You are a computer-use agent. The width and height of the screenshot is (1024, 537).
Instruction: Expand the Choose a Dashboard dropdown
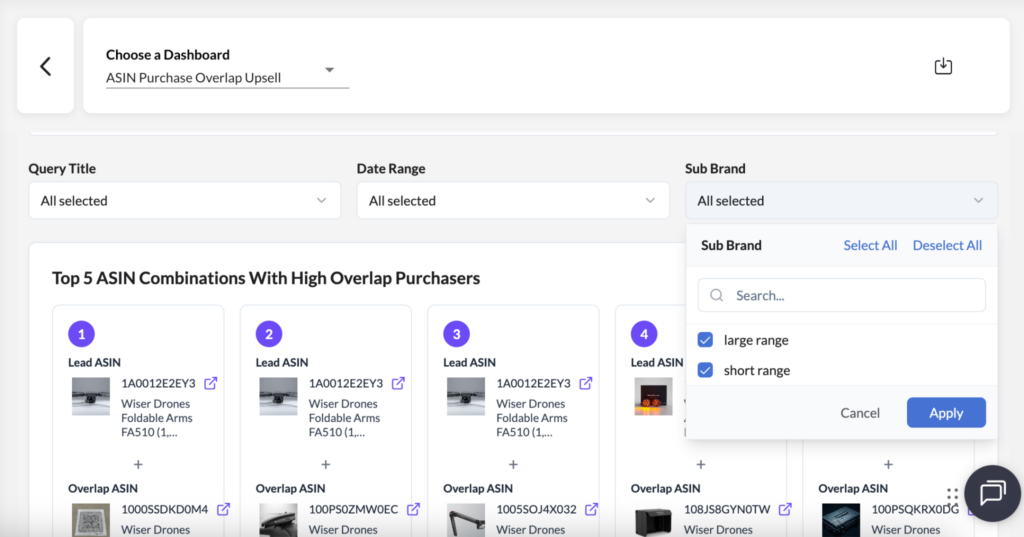coord(330,70)
